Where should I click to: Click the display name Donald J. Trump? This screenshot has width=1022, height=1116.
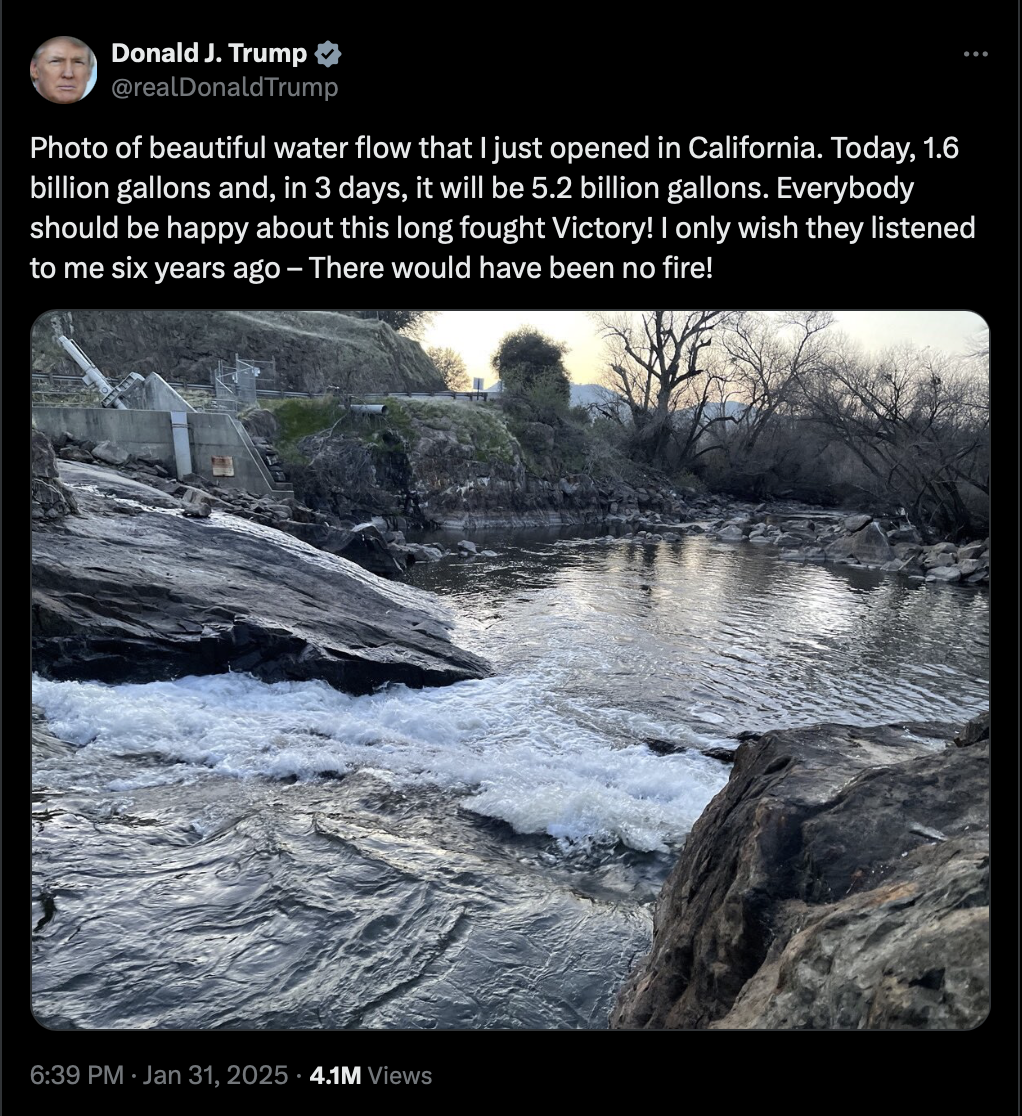(209, 53)
